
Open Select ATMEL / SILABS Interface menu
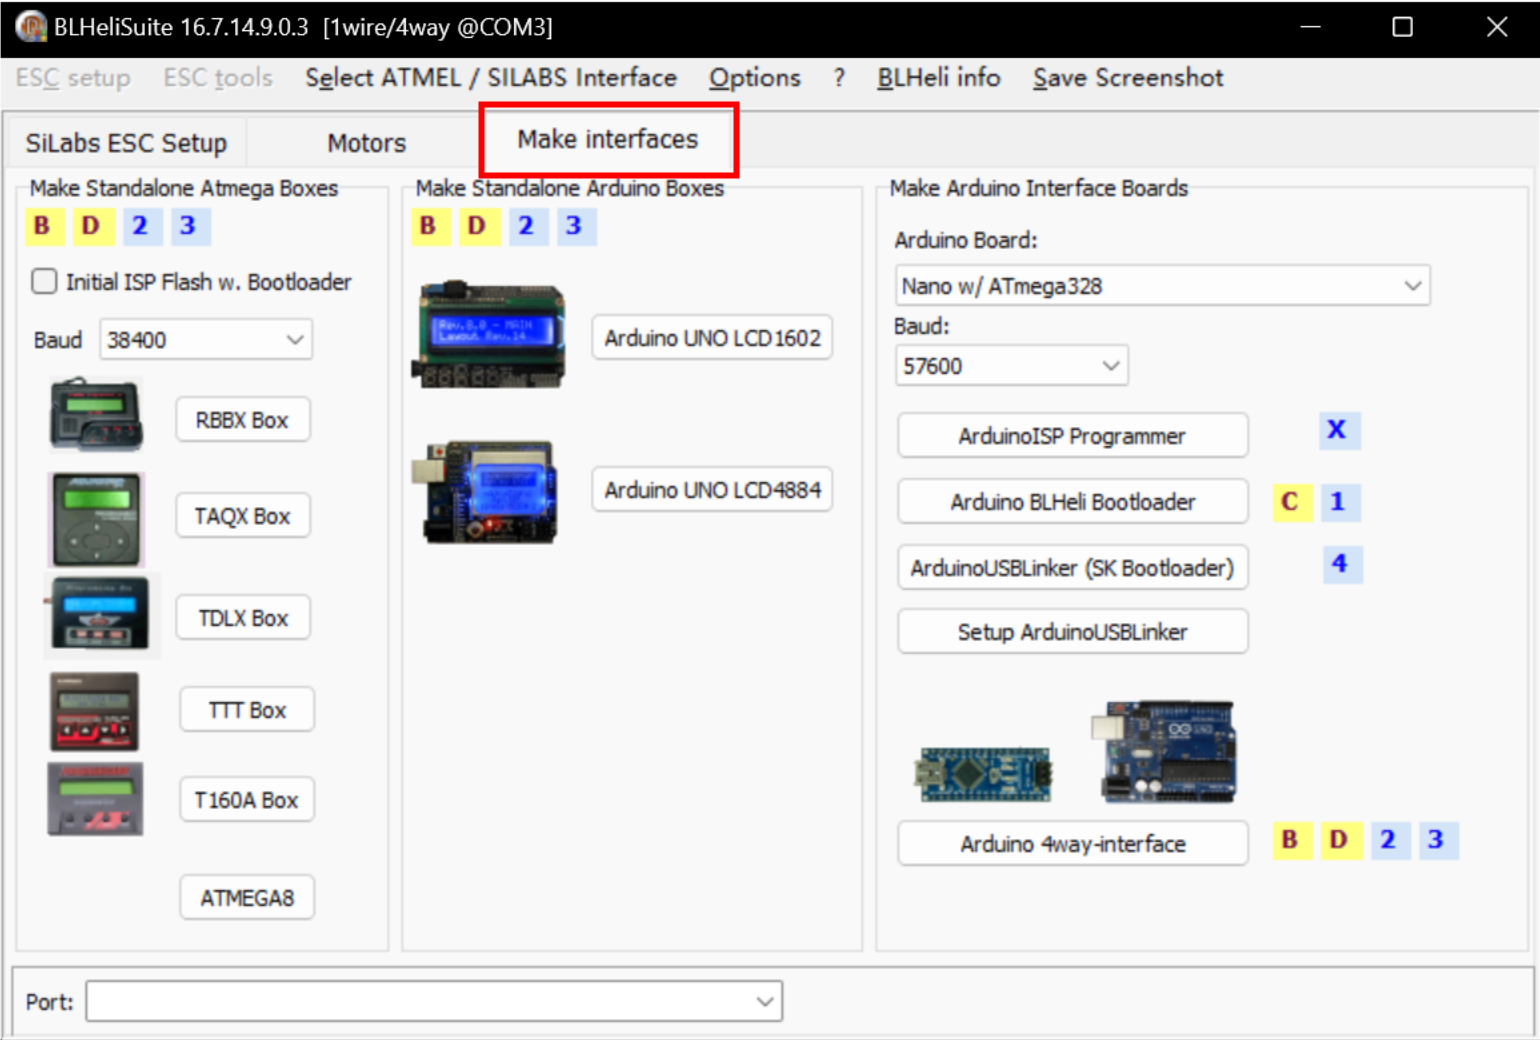(x=491, y=78)
